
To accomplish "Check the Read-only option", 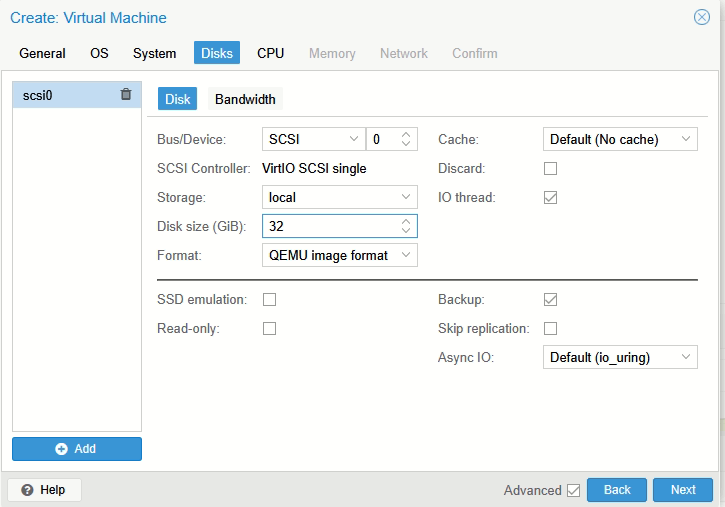I will pyautogui.click(x=269, y=328).
